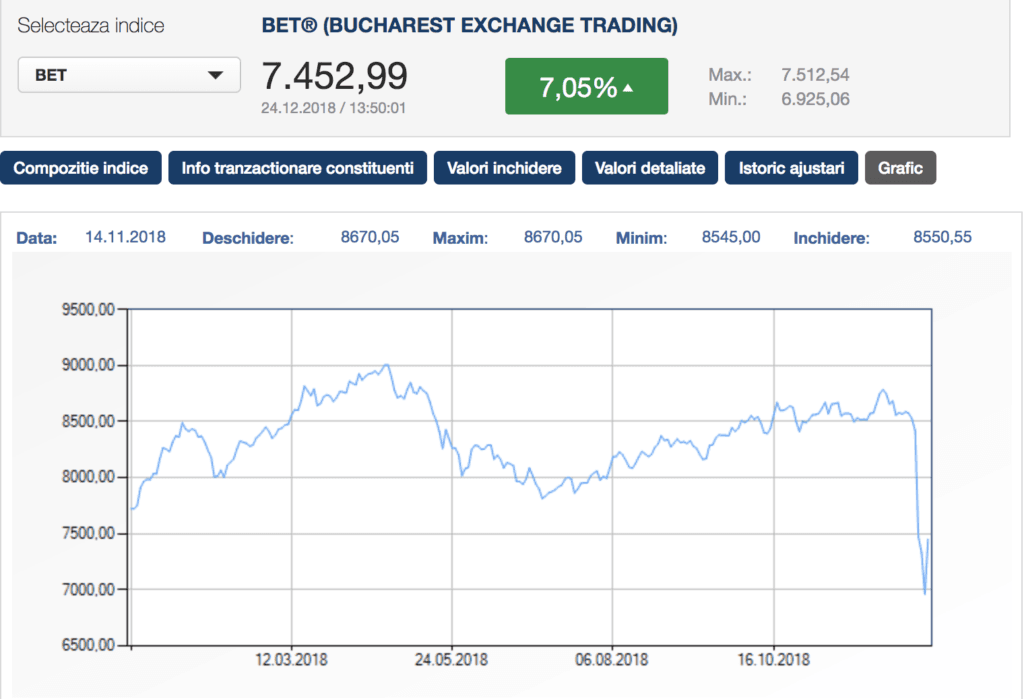
Task: Click the chart's peak near 9000 in May
Action: pos(387,365)
